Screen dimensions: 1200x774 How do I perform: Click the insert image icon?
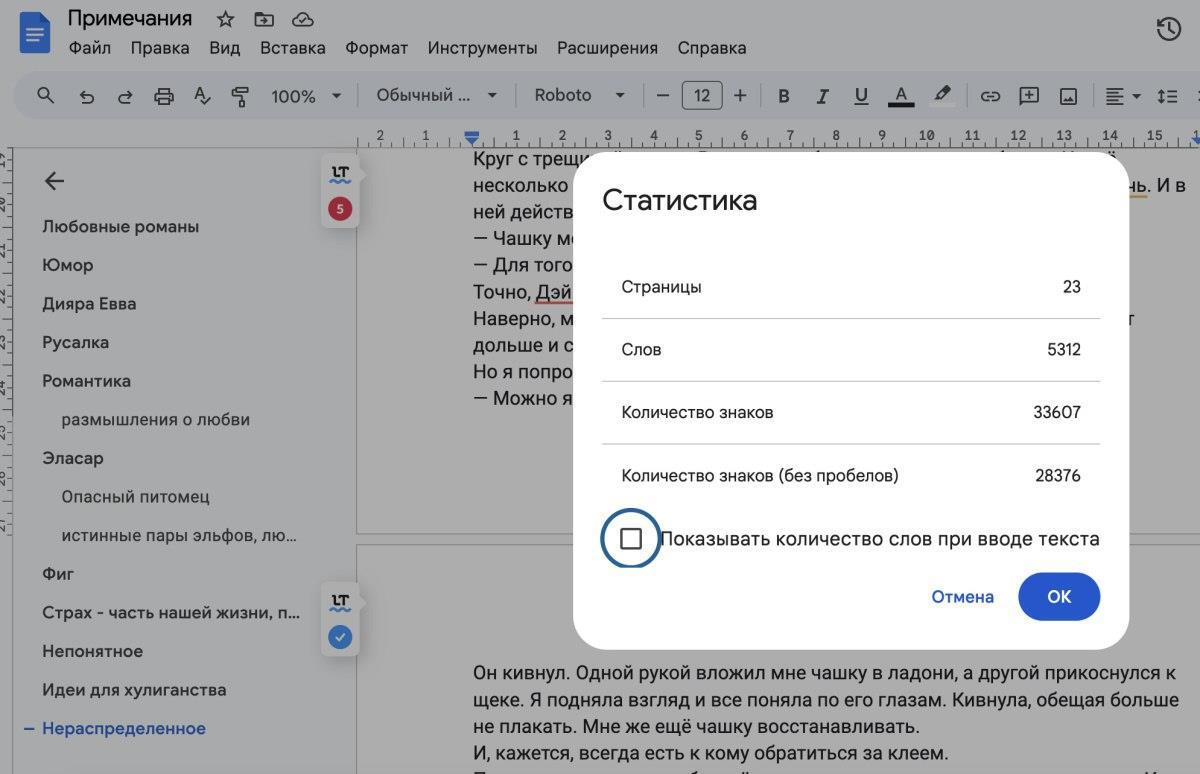coord(1068,96)
